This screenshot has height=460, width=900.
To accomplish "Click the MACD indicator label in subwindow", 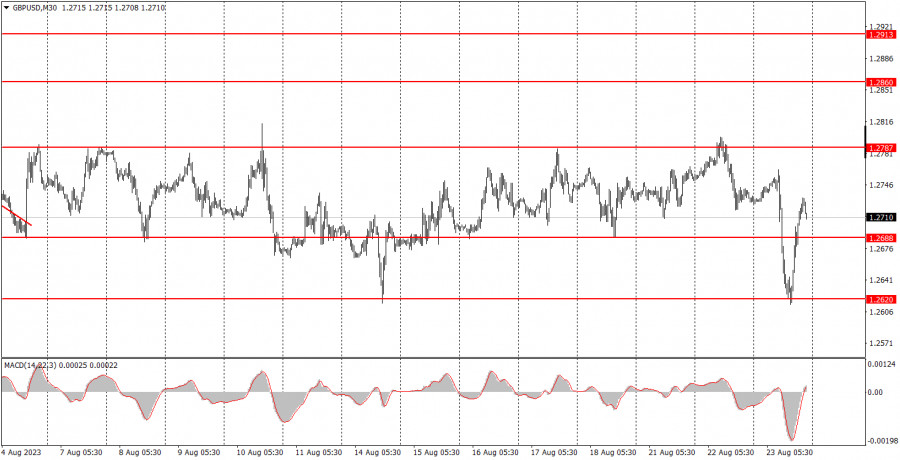I will (x=59, y=365).
